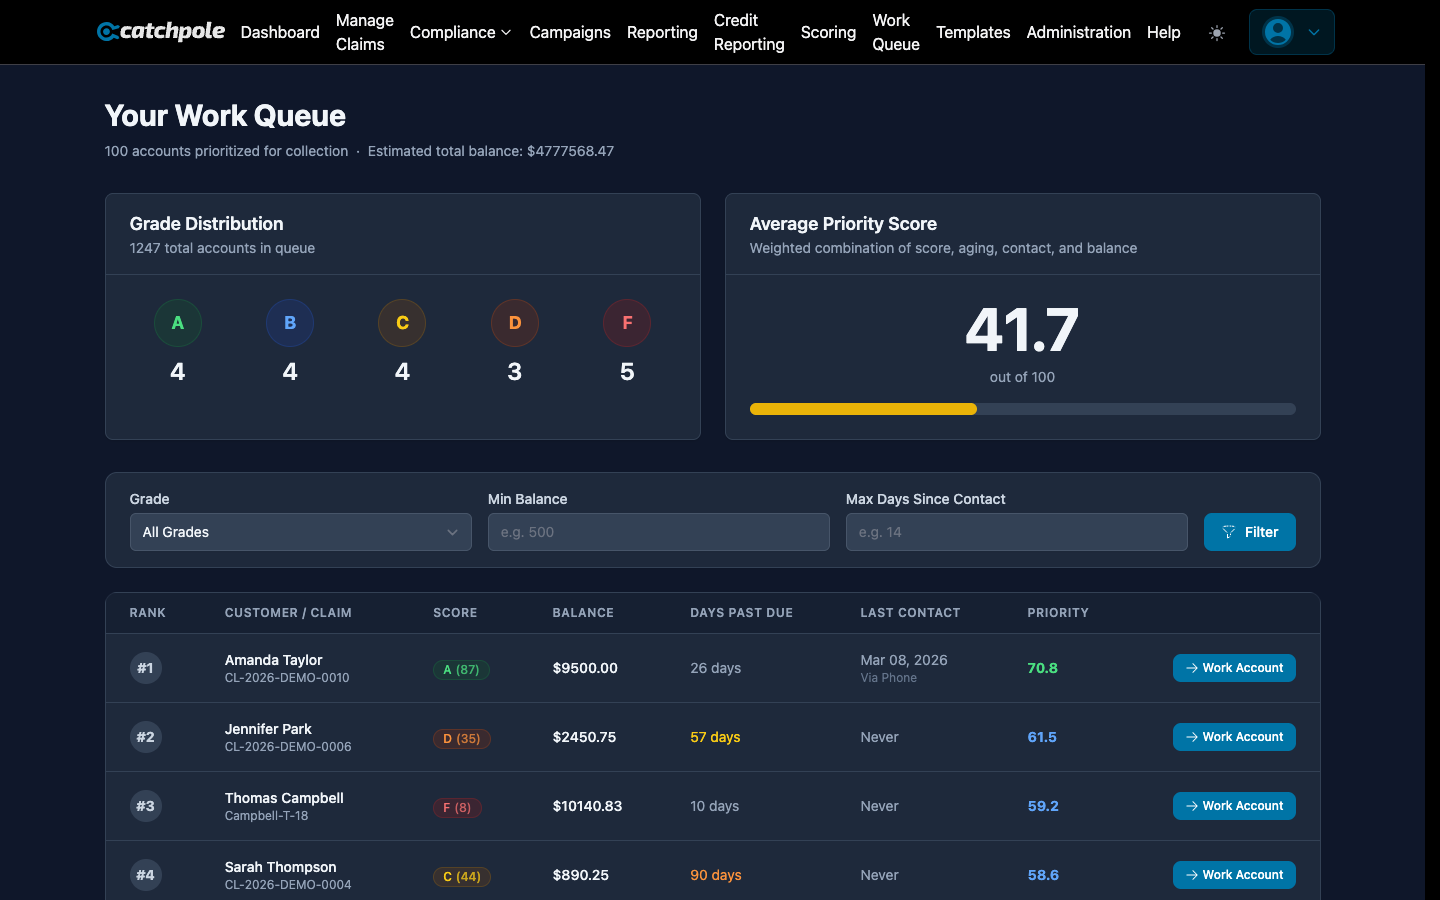Viewport: 1440px width, 900px height.
Task: Click the funnel icon on the Filter button
Action: [1228, 532]
